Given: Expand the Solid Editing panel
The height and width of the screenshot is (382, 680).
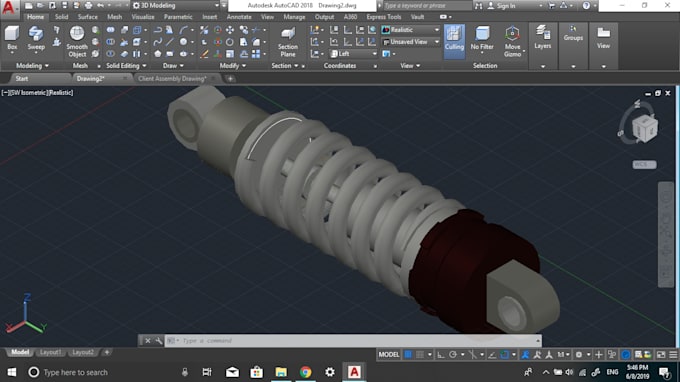Looking at the screenshot, I should point(126,66).
